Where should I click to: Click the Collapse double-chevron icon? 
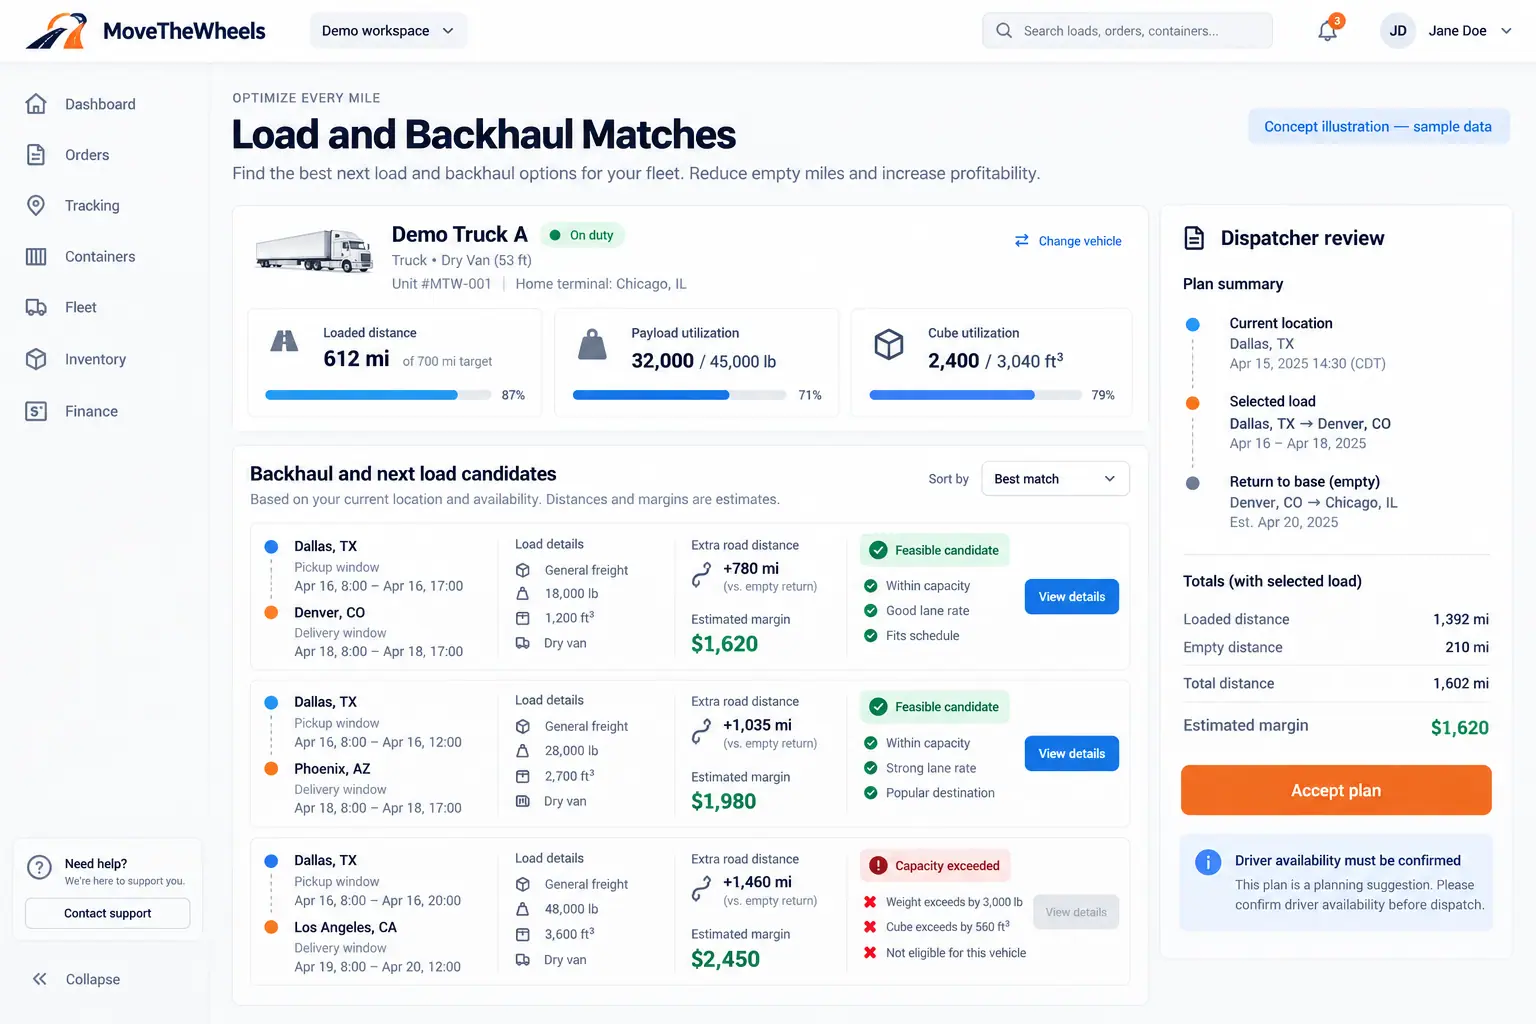click(x=39, y=979)
